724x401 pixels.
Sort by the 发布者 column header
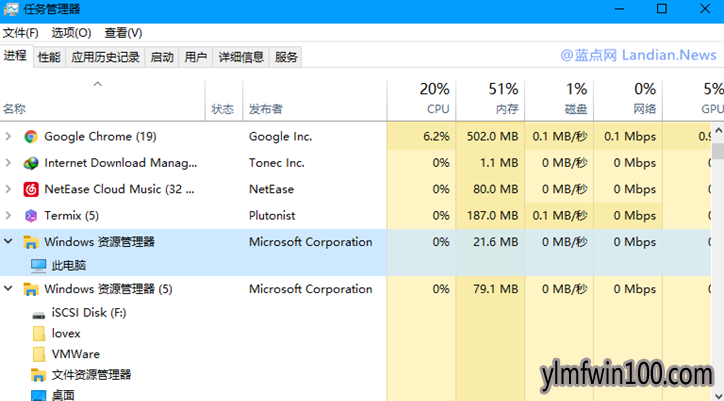point(314,101)
